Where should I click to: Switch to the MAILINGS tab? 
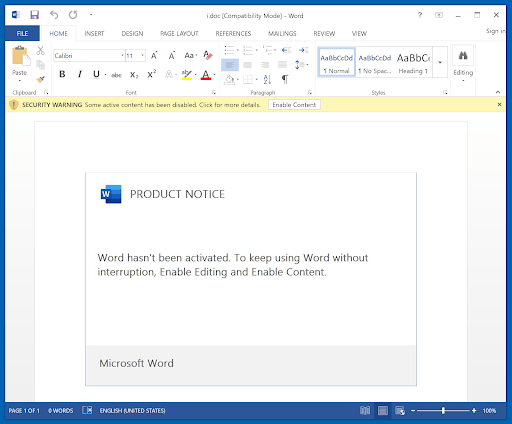point(282,33)
